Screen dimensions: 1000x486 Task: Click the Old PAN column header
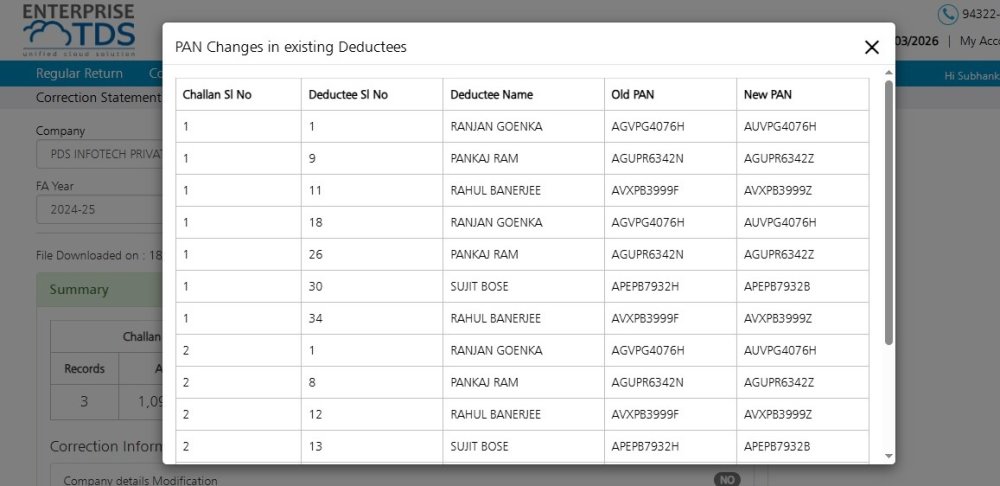[x=632, y=95]
